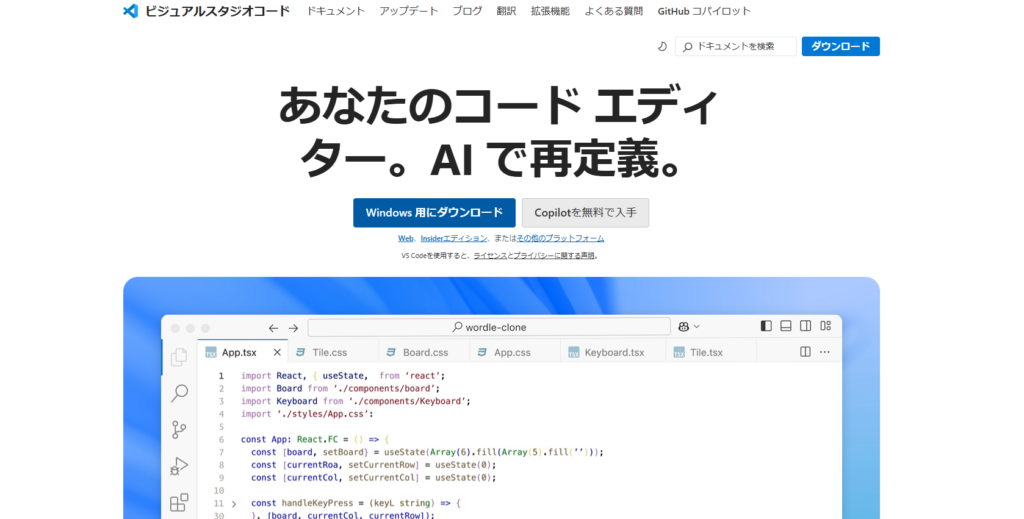Open the GitHub コパイロット menu item
This screenshot has height=519, width=1024.
[704, 11]
